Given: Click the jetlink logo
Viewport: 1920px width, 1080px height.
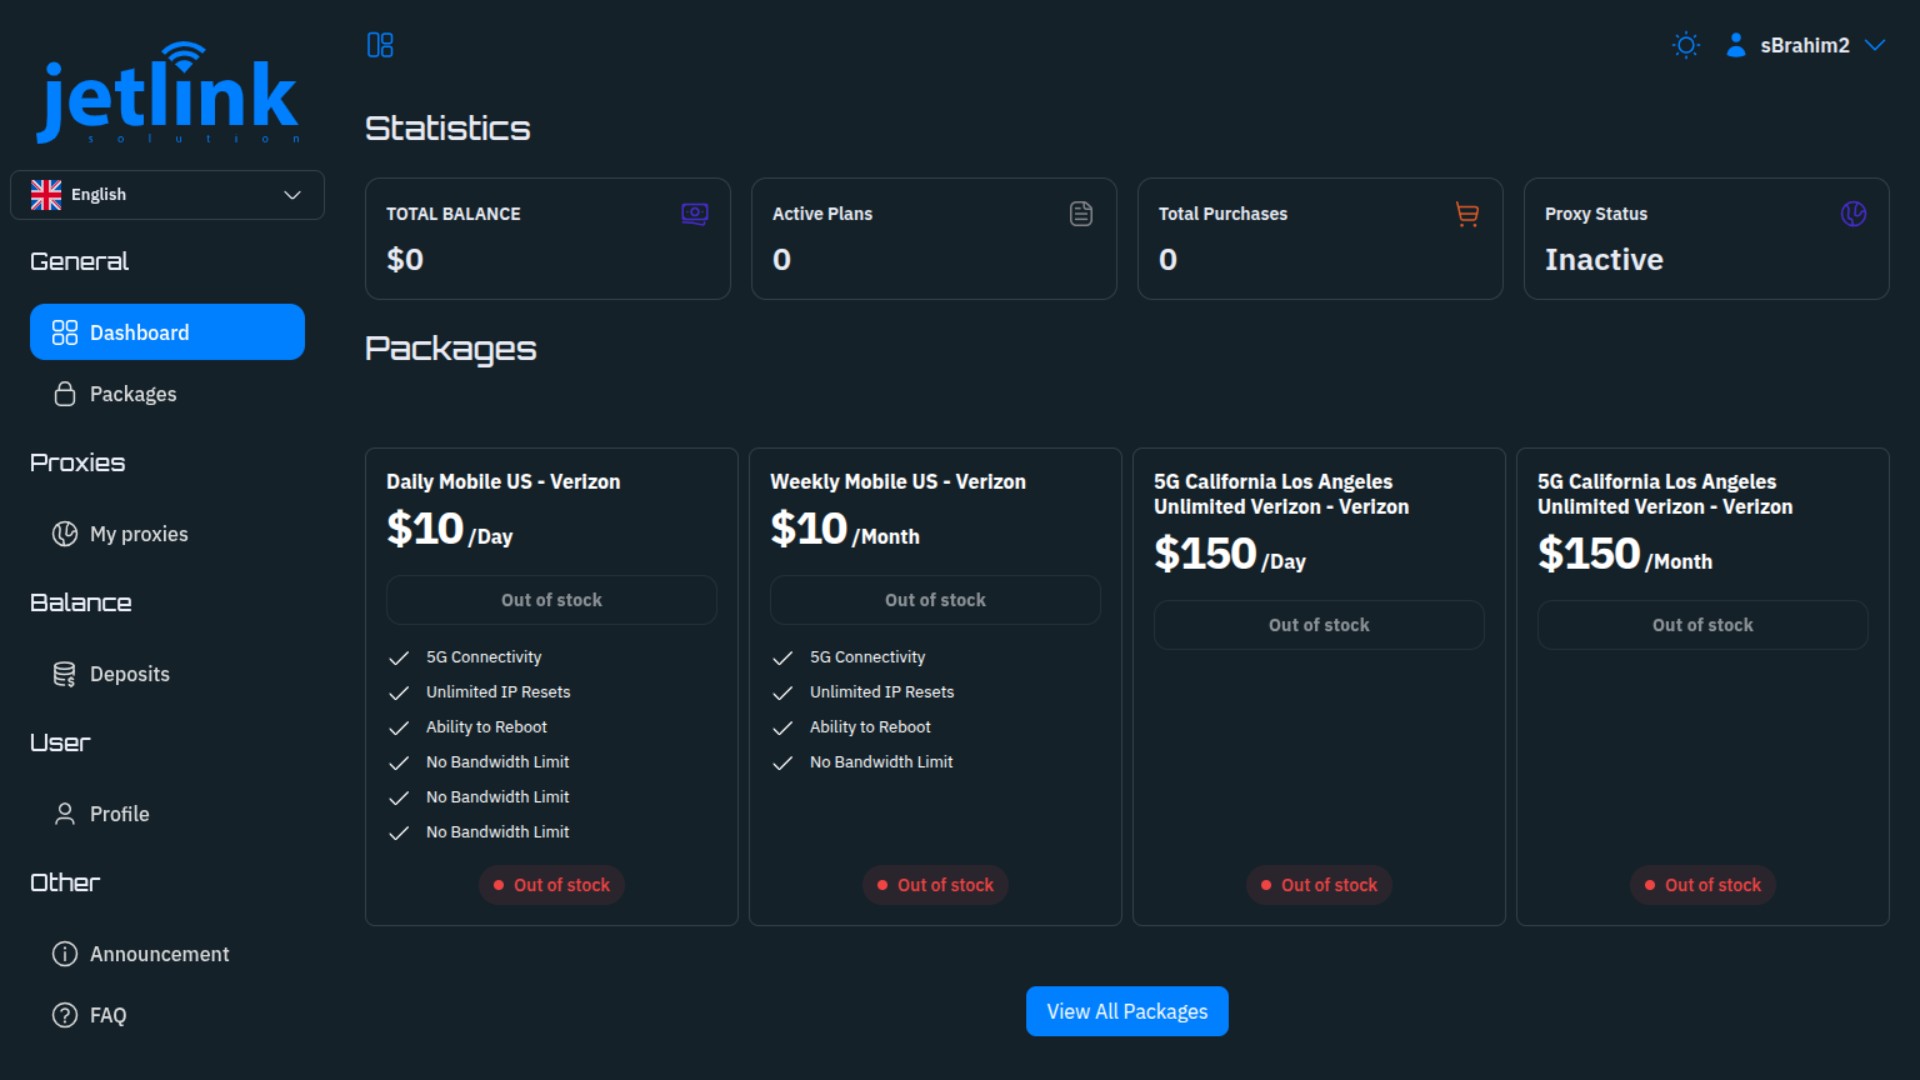Looking at the screenshot, I should (167, 92).
